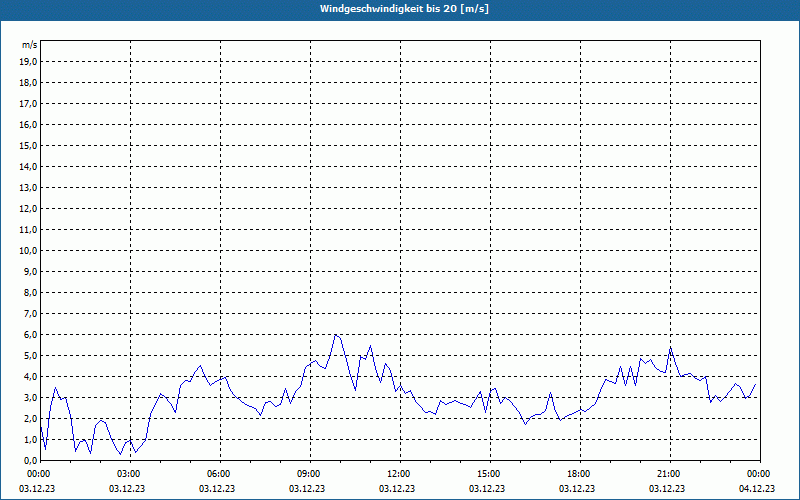The height and width of the screenshot is (500, 800).
Task: Pick the "18:00" time label
Action: pos(580,474)
